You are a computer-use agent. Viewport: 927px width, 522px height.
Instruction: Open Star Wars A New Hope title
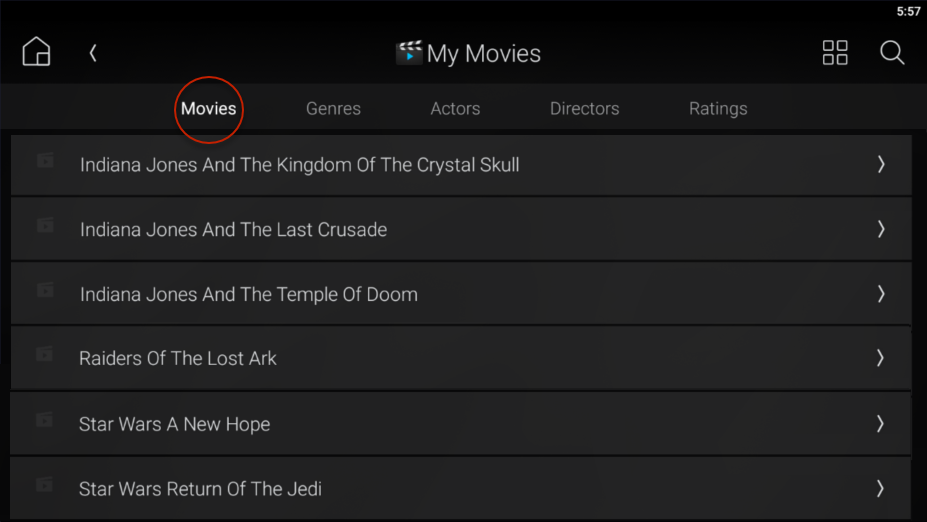tap(174, 424)
